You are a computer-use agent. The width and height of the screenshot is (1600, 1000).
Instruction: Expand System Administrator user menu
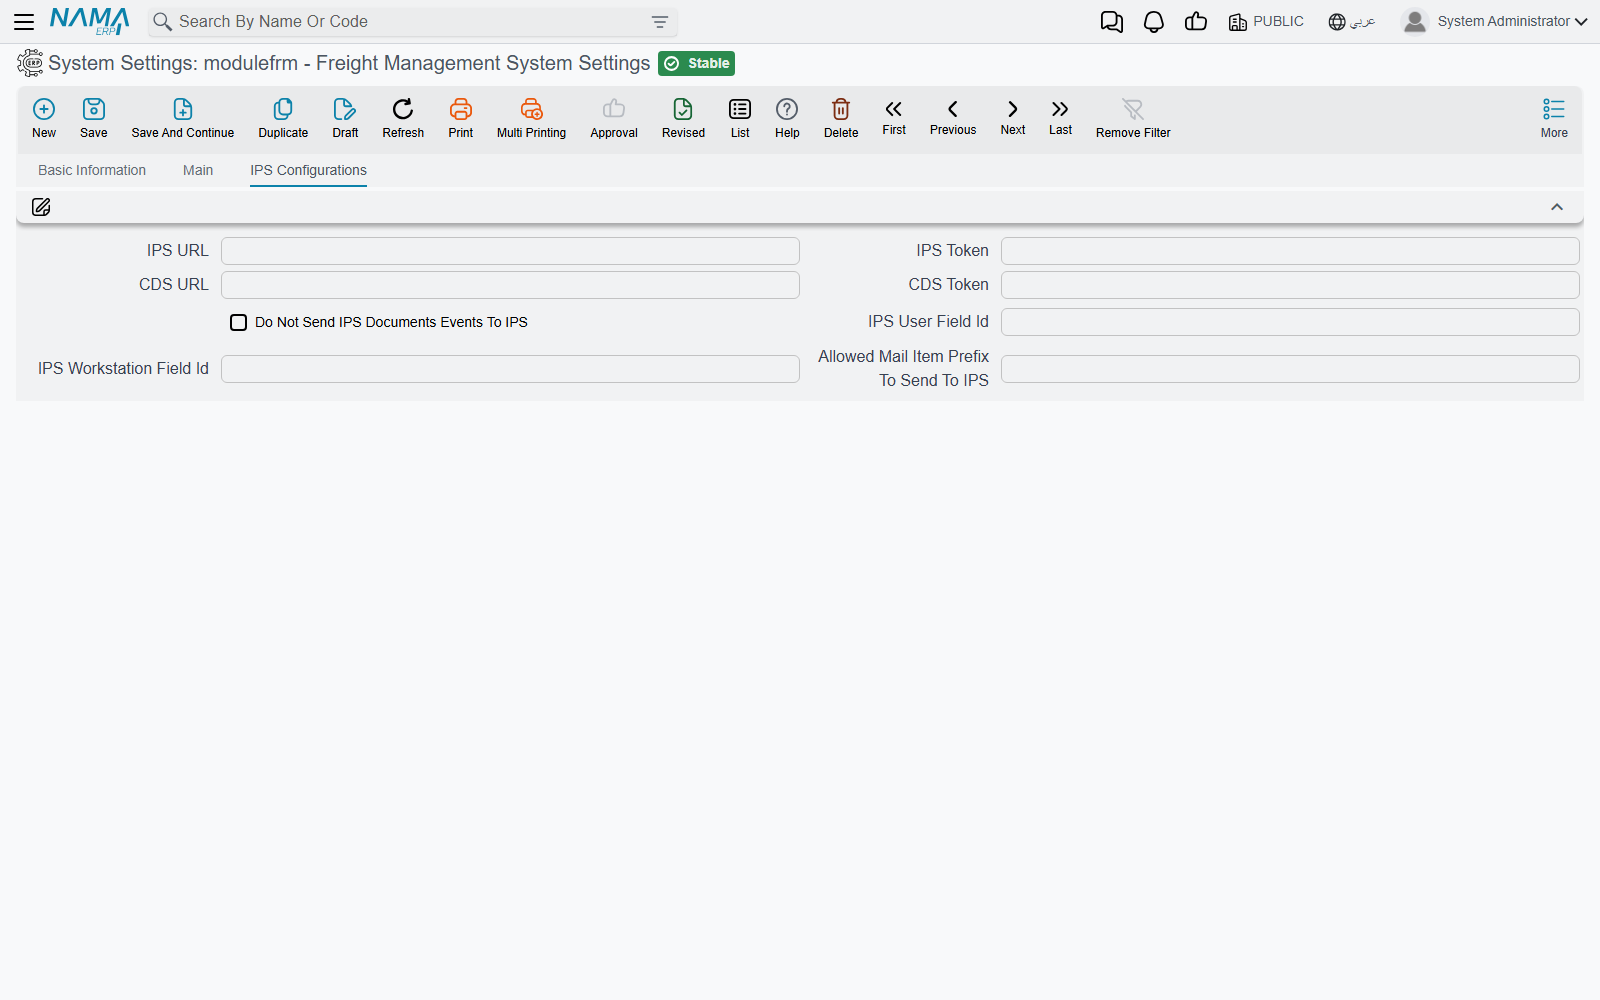[x=1495, y=21]
